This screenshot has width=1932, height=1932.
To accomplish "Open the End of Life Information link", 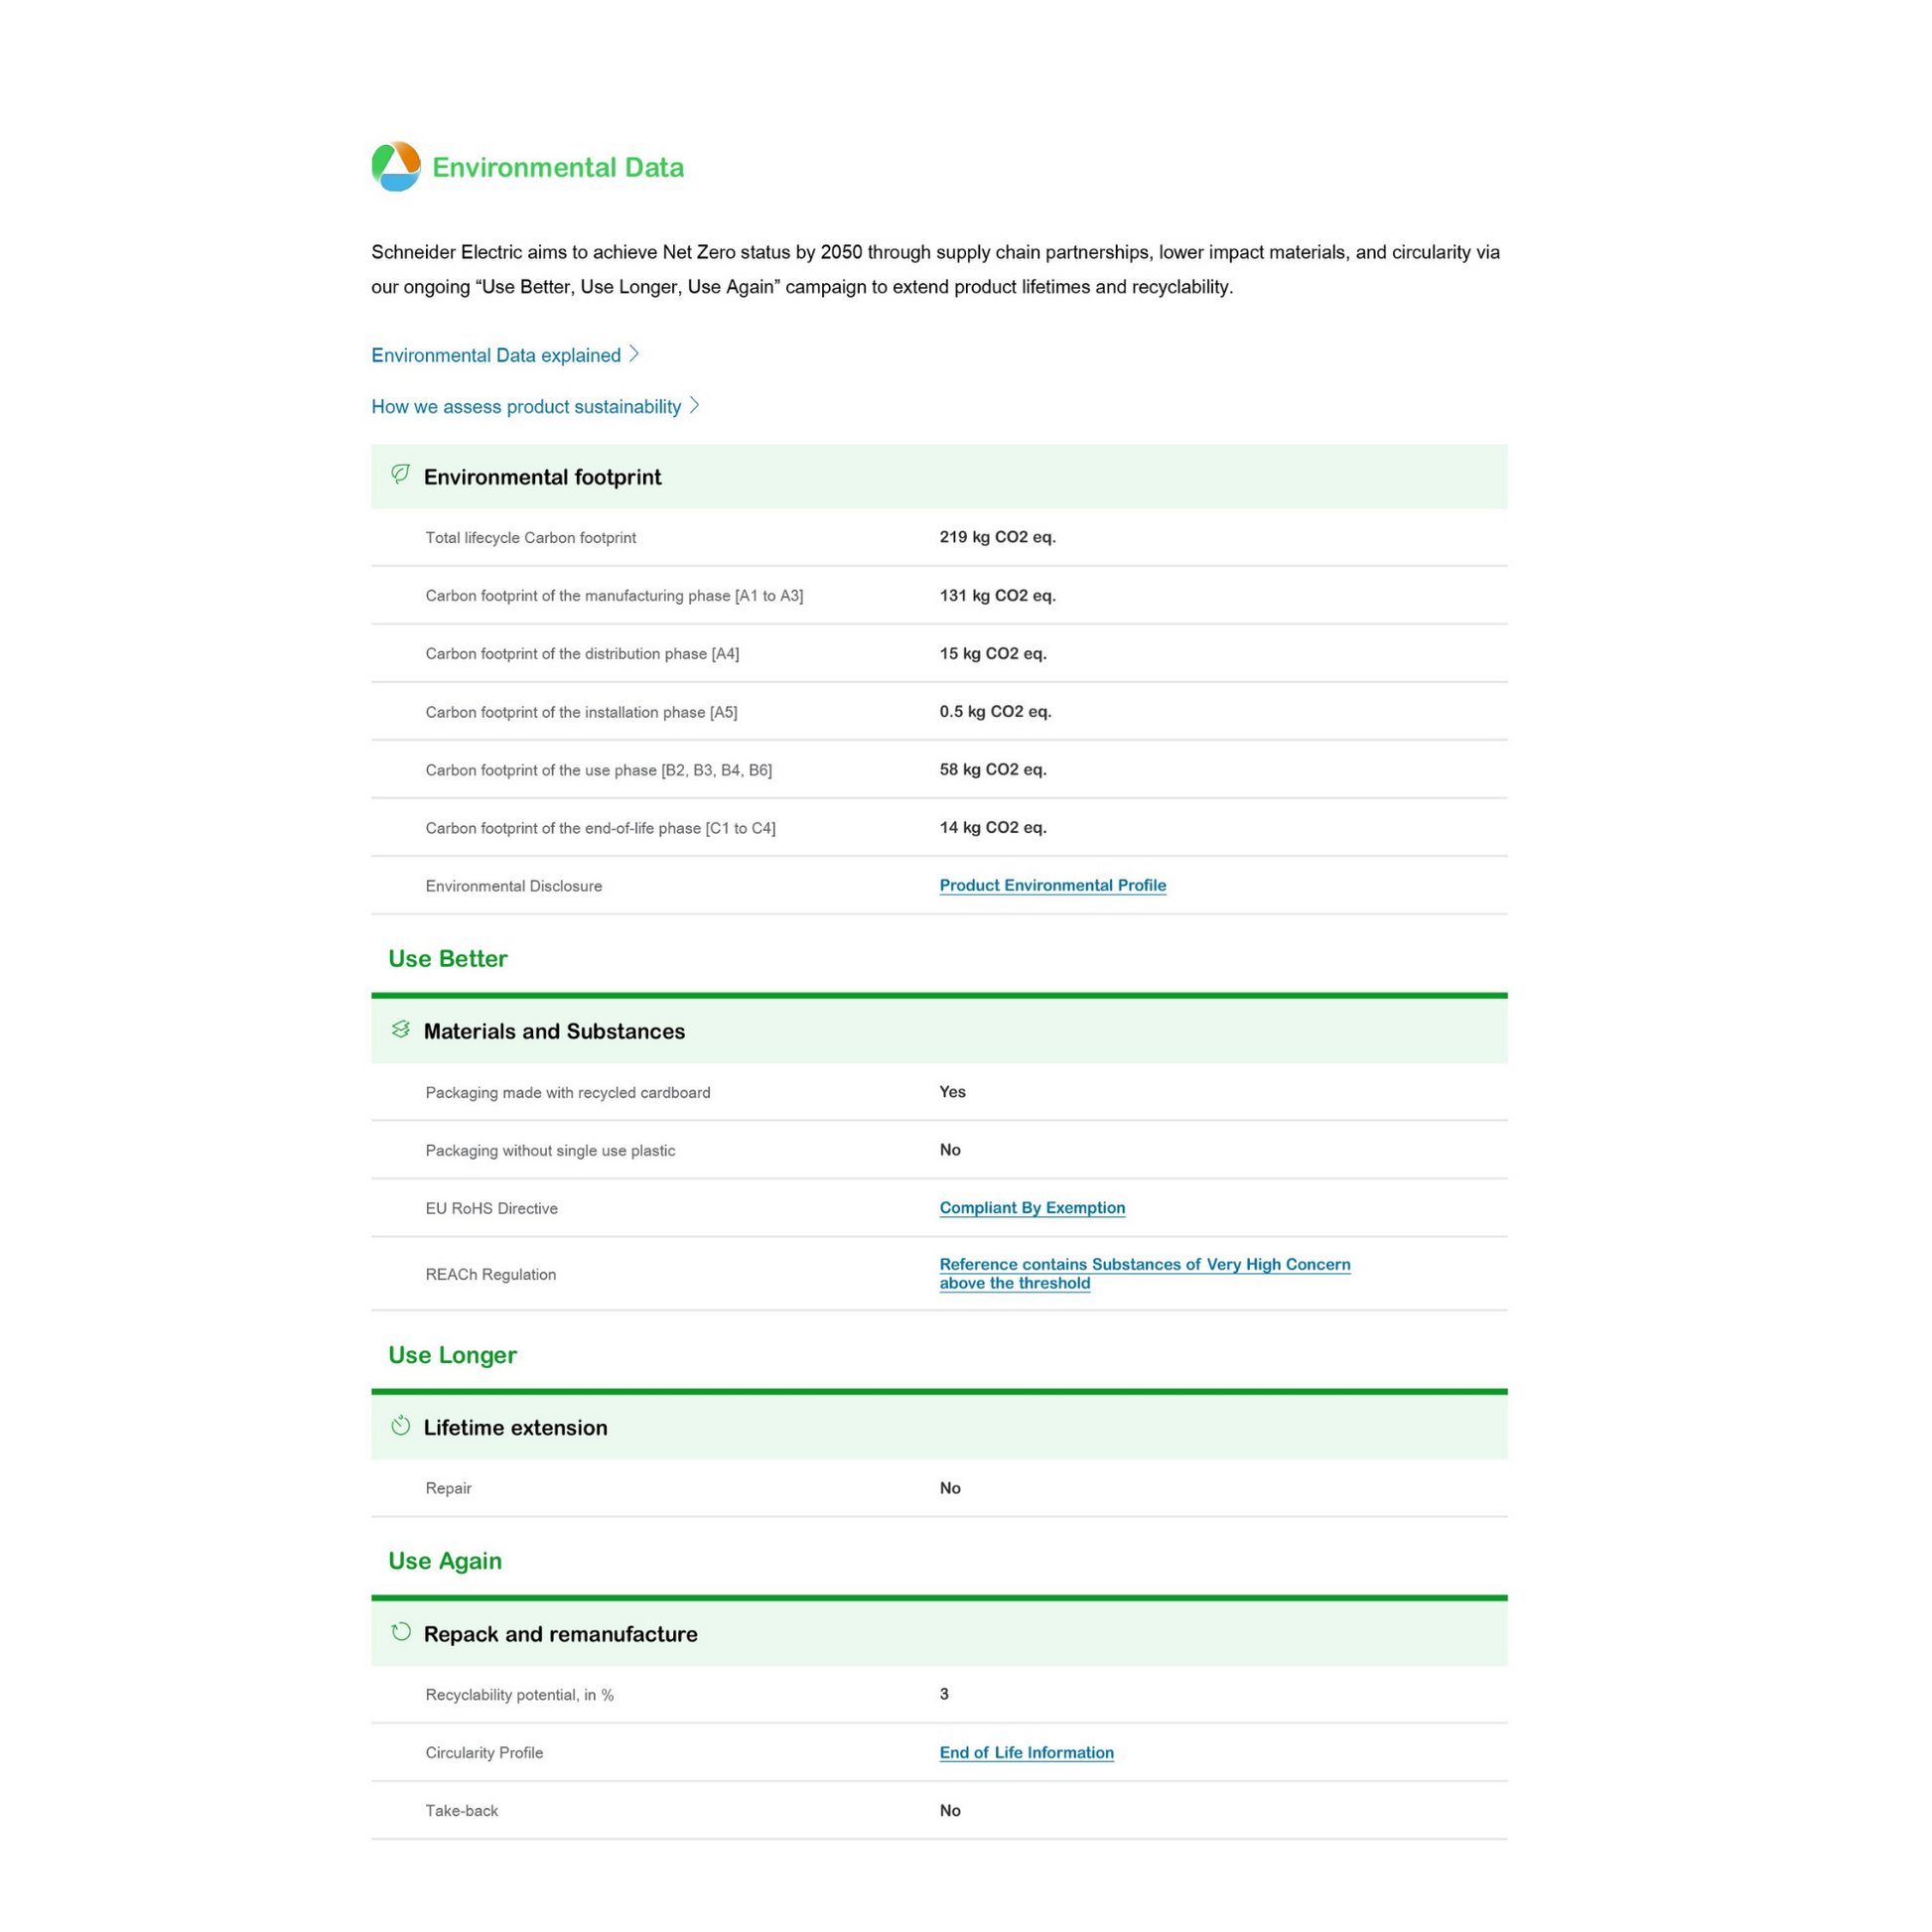I will click(x=1026, y=1753).
